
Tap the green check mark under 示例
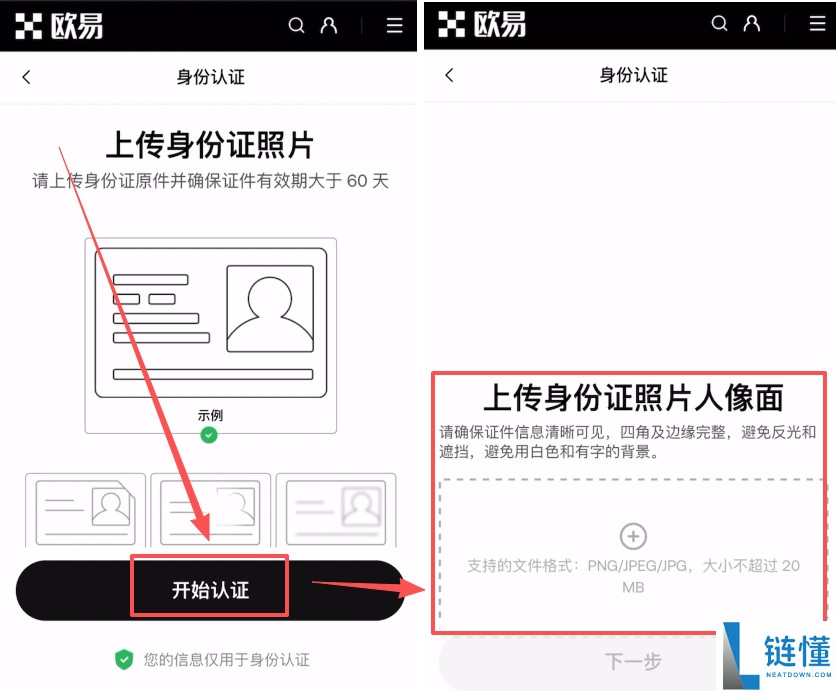tap(209, 435)
